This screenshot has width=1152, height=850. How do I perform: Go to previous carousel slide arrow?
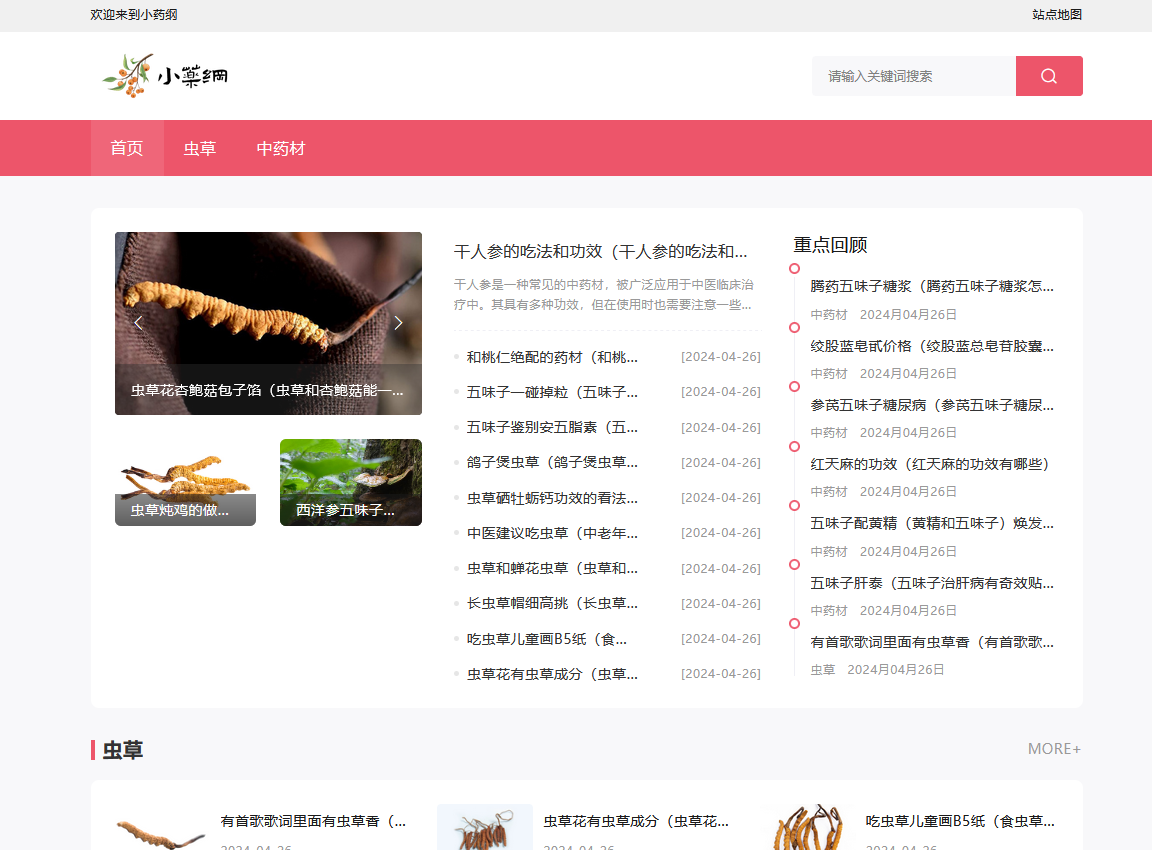[138, 322]
